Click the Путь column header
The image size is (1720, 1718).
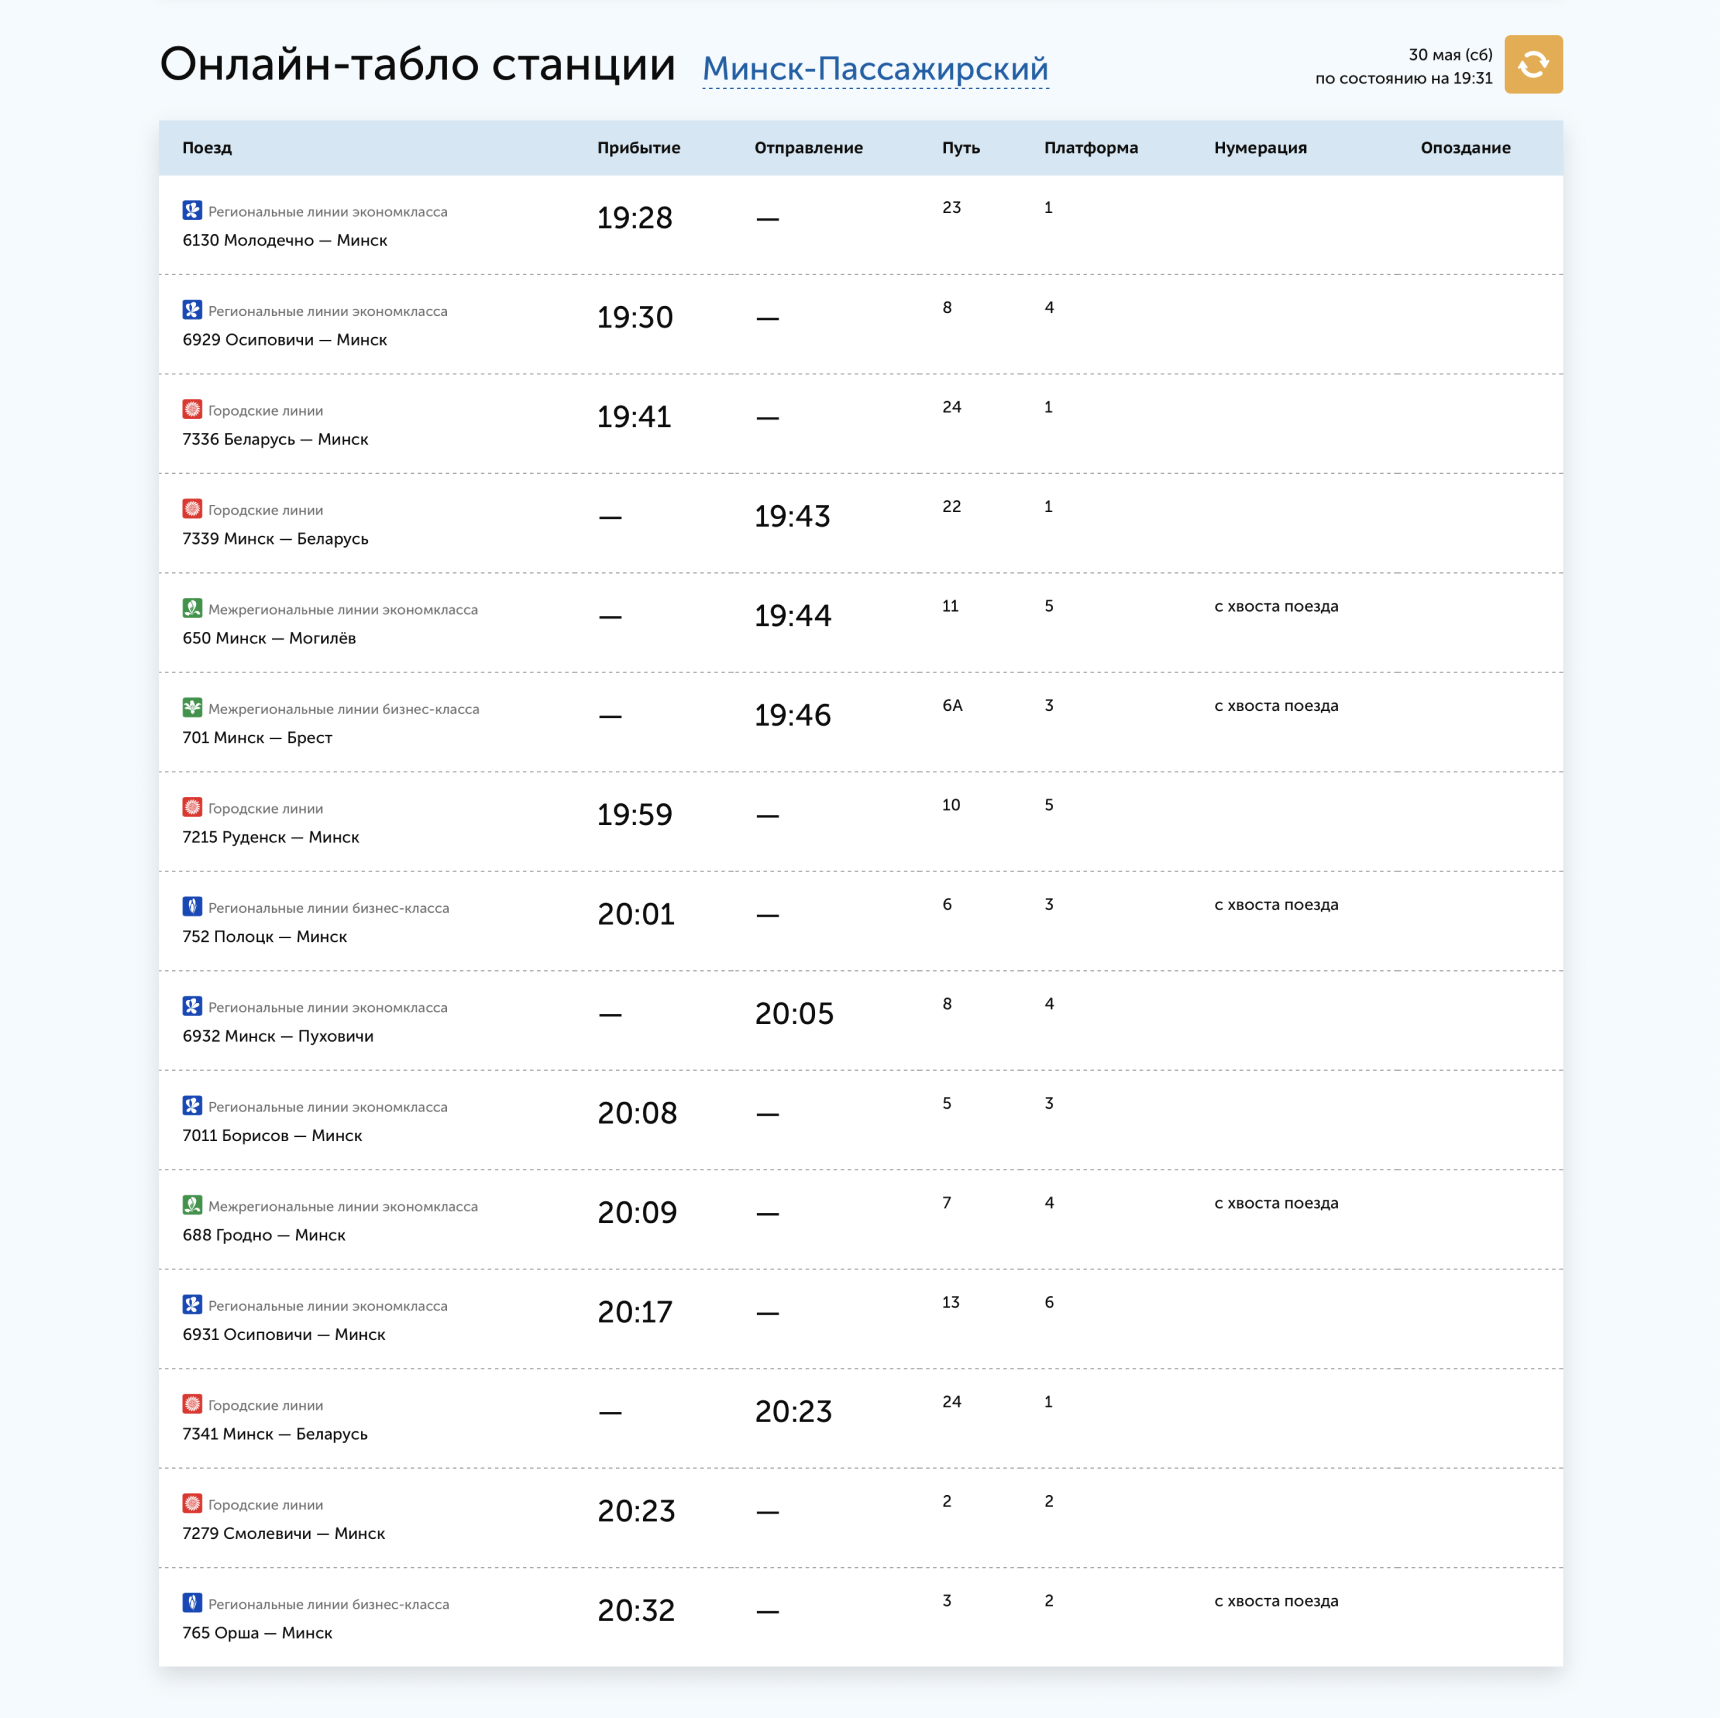(961, 148)
